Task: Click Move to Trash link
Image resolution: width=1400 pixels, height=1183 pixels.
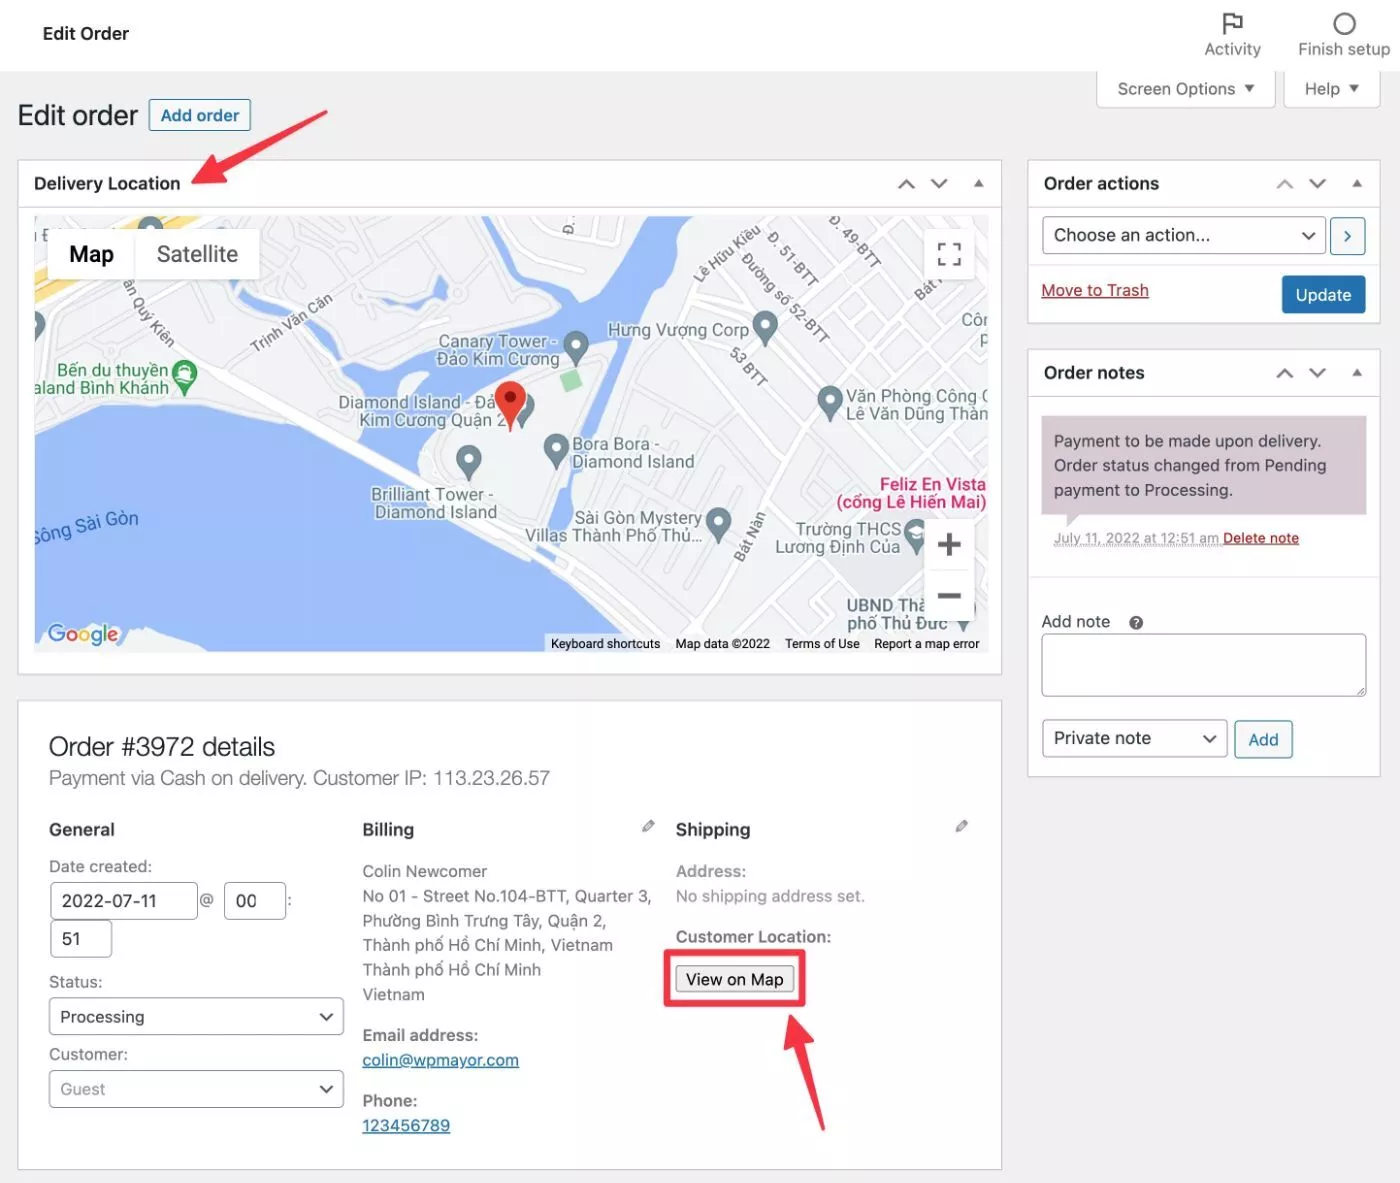Action: coord(1095,290)
